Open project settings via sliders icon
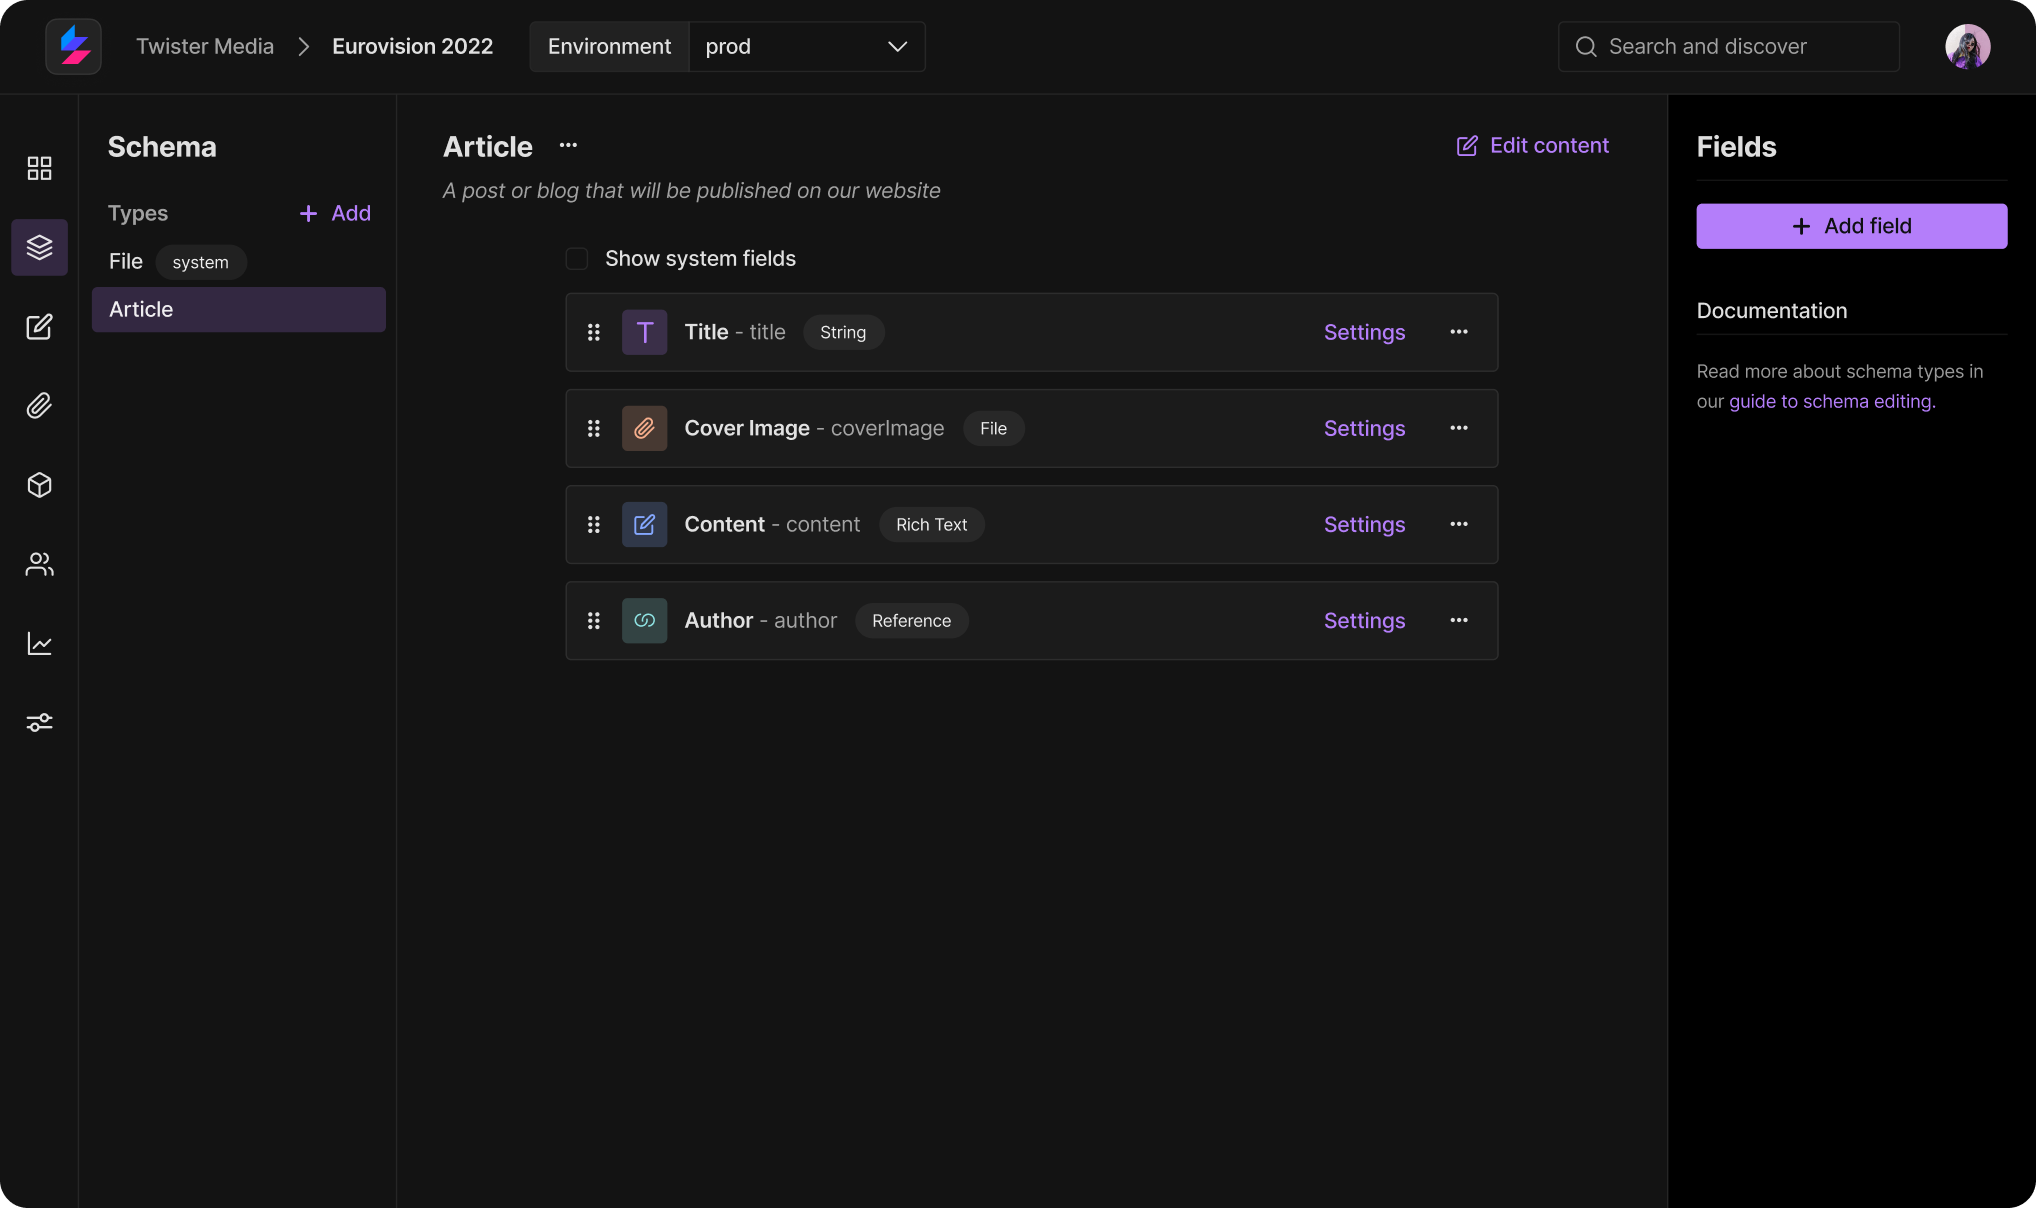 click(39, 722)
